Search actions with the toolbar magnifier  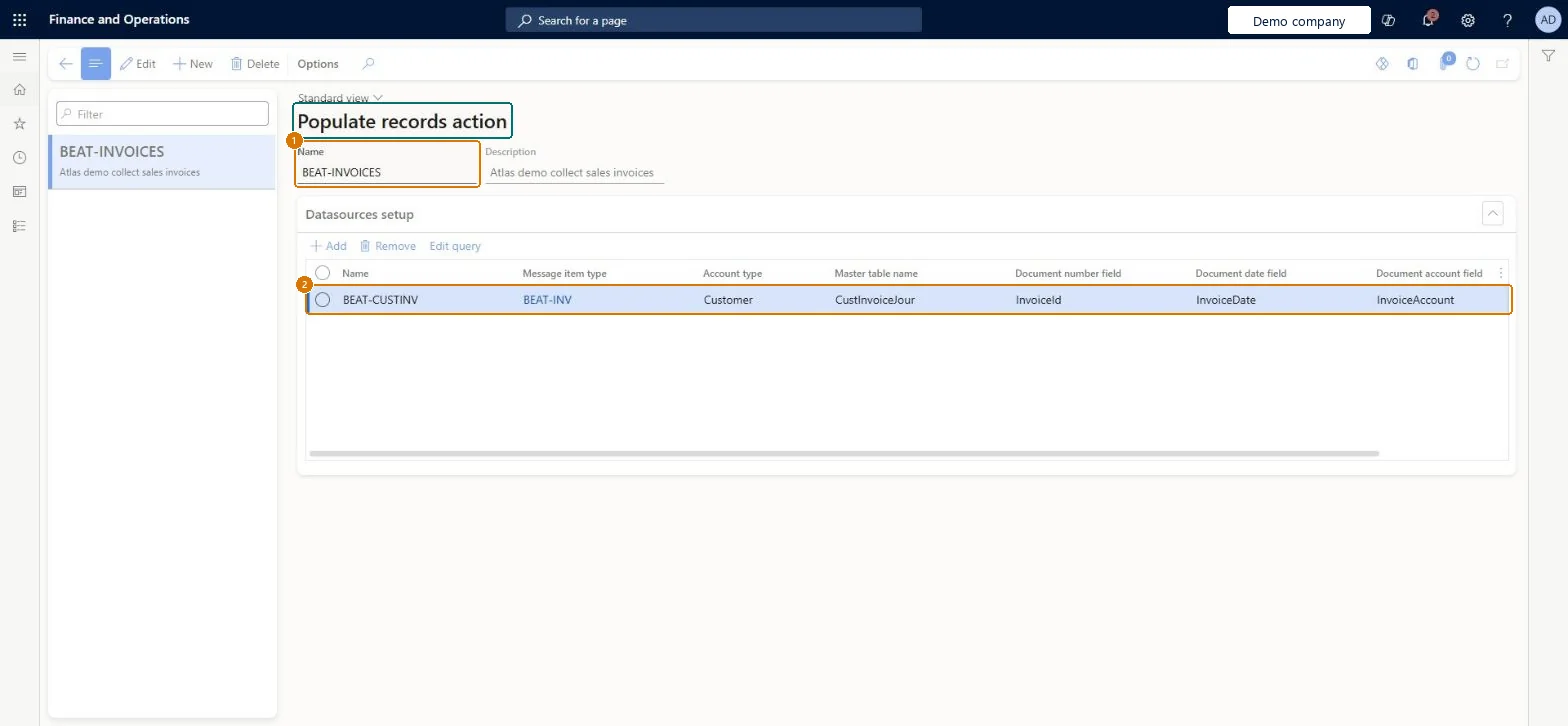tap(368, 64)
